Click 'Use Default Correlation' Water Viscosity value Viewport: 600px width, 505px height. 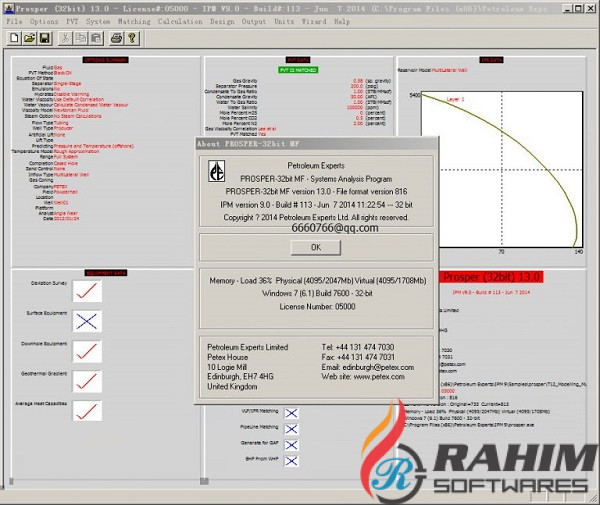click(x=79, y=99)
